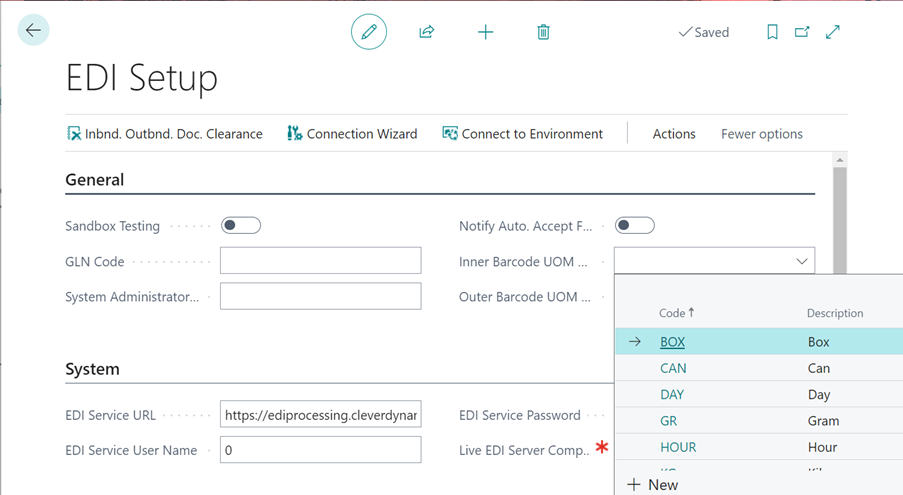The height and width of the screenshot is (495, 903).
Task: Open page in new window icon
Action: pos(802,32)
